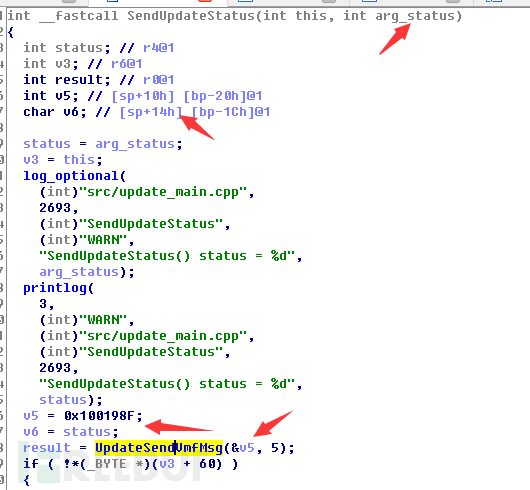Select the 'char v6;' variable declaration
The width and height of the screenshot is (530, 490).
pos(55,112)
